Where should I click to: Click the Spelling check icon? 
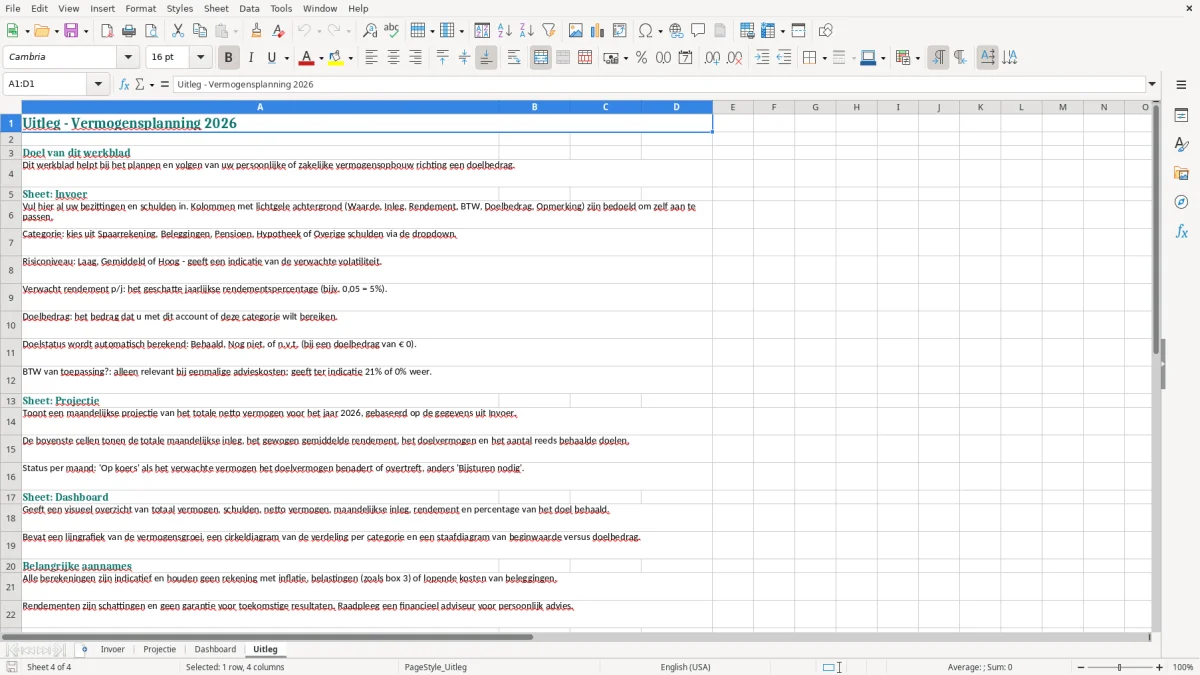[x=392, y=31]
